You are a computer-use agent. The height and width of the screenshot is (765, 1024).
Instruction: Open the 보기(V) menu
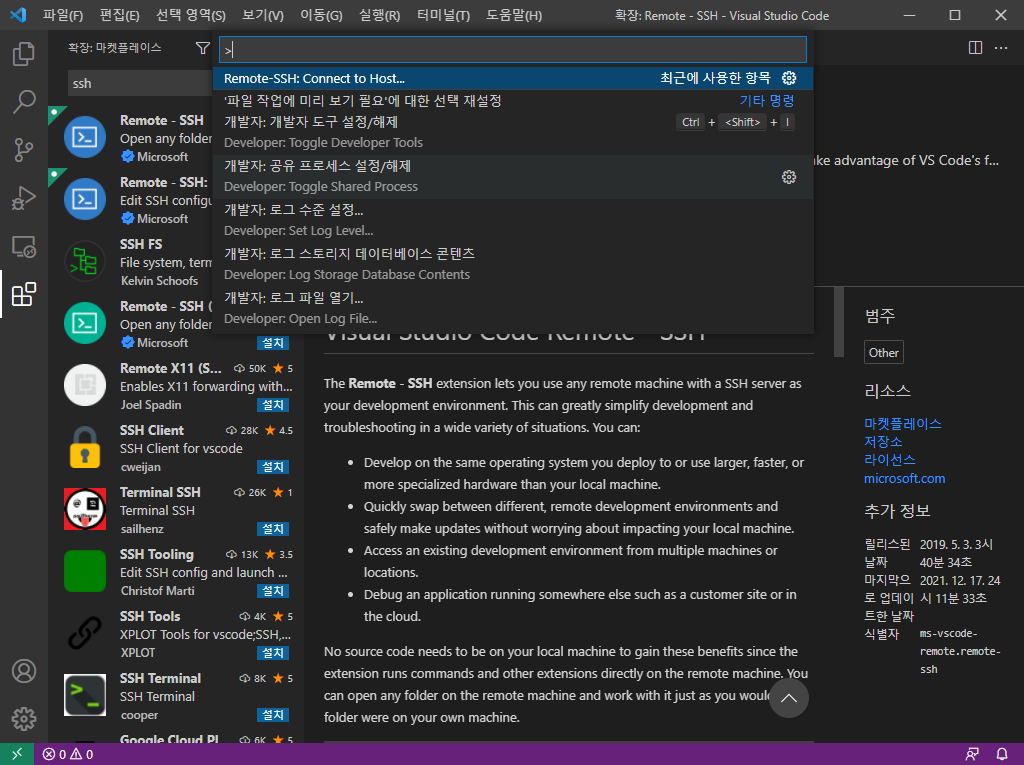click(263, 15)
